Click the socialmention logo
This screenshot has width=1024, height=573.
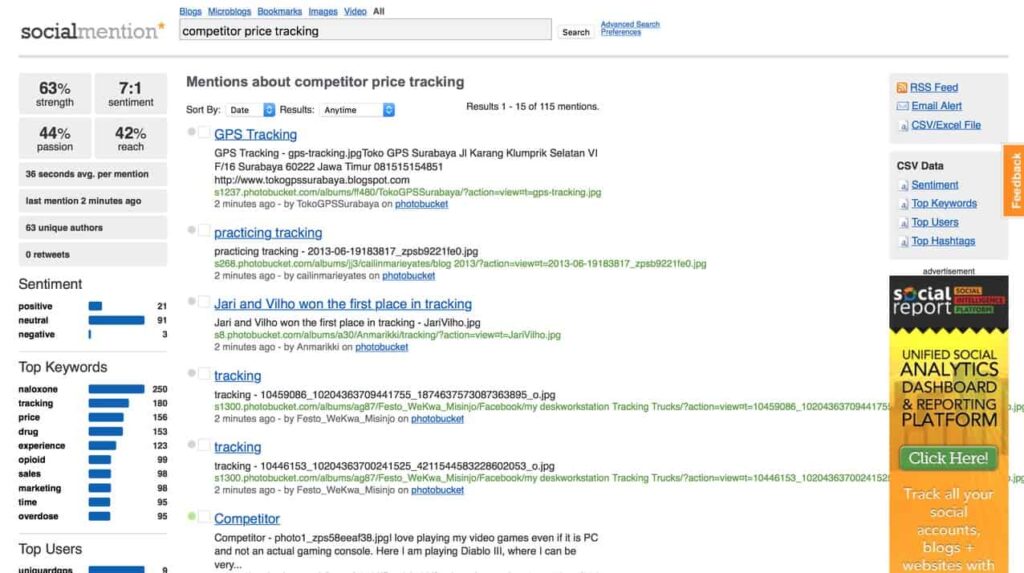click(x=92, y=31)
